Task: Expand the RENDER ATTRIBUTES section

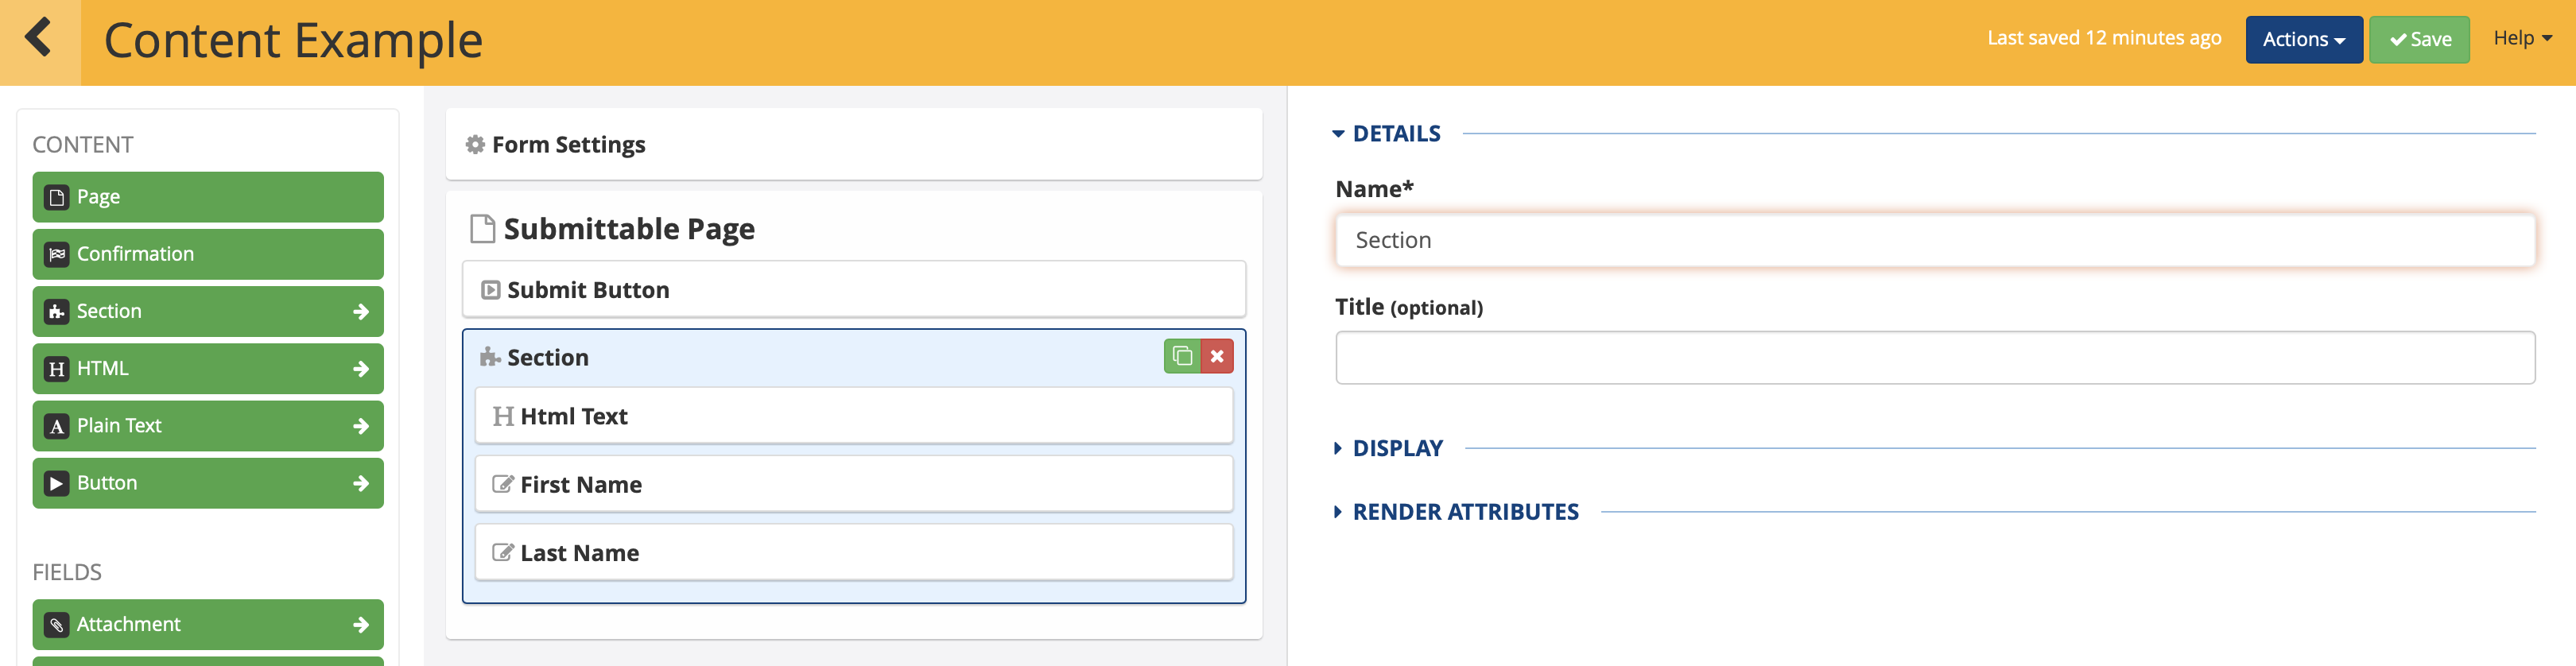Action: point(1456,512)
